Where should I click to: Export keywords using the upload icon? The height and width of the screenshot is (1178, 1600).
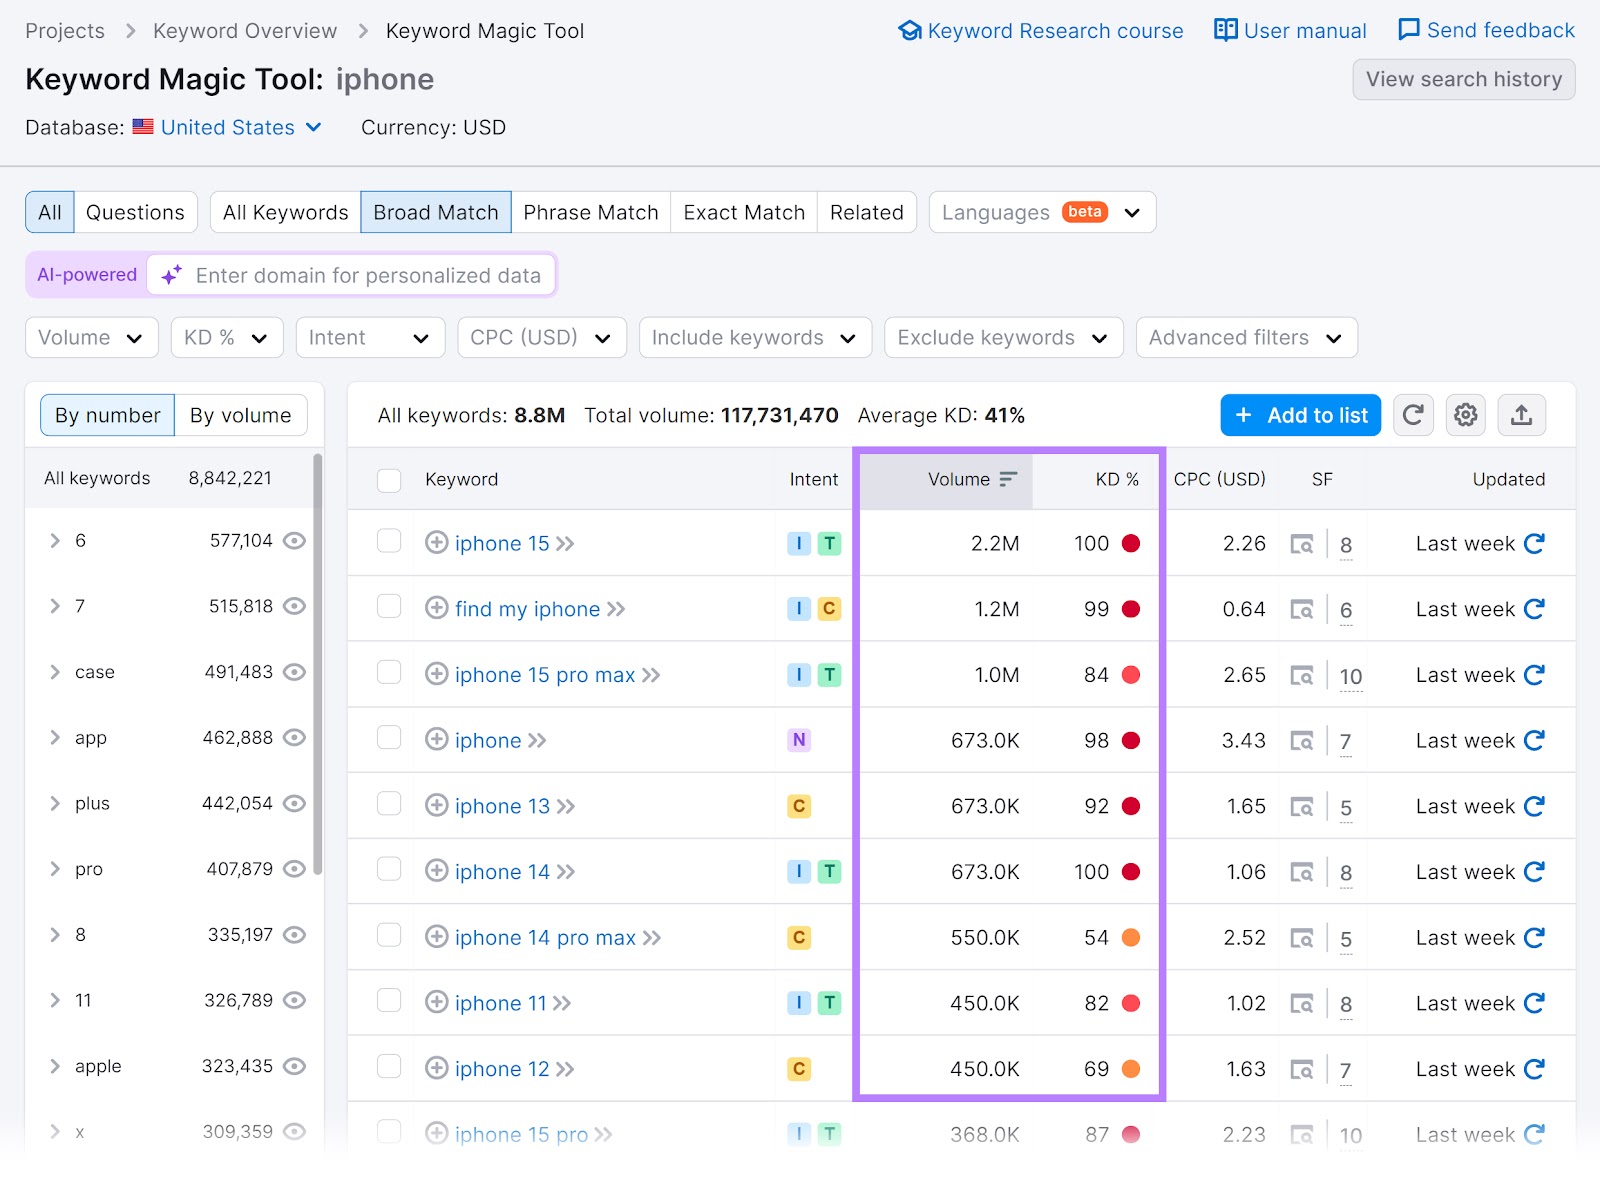(x=1521, y=415)
